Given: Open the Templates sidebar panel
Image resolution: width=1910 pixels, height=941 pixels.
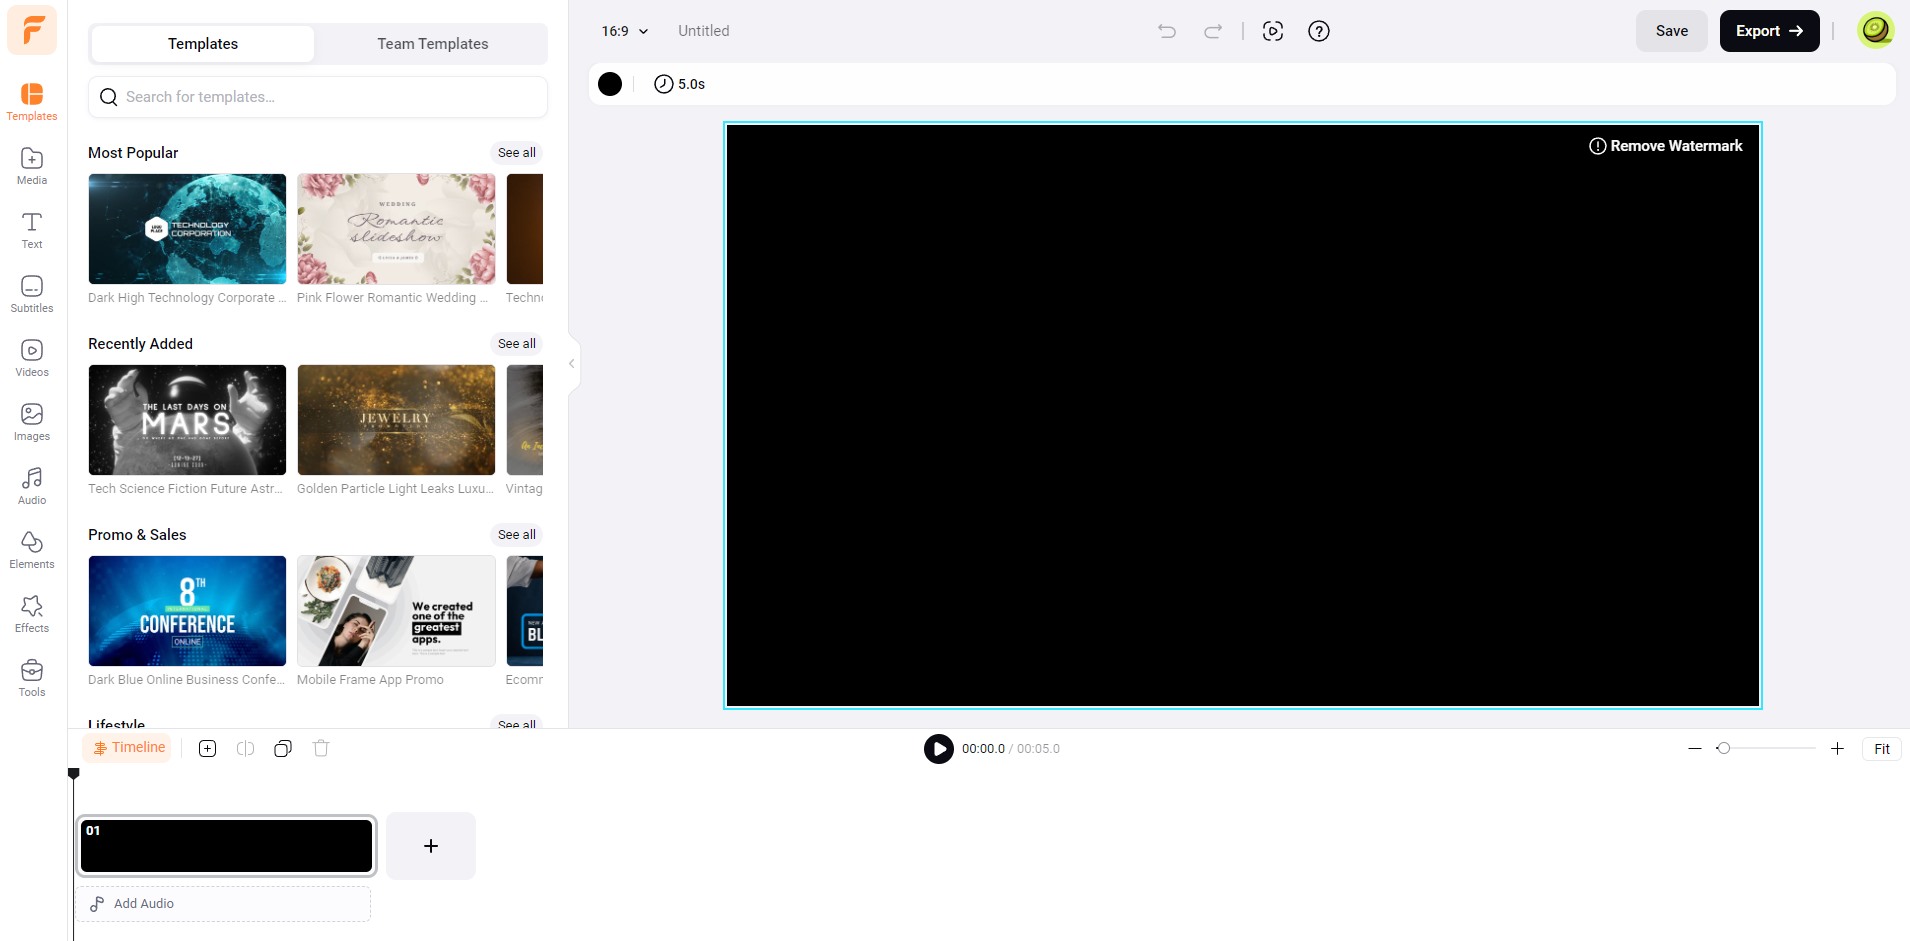Looking at the screenshot, I should click(32, 102).
